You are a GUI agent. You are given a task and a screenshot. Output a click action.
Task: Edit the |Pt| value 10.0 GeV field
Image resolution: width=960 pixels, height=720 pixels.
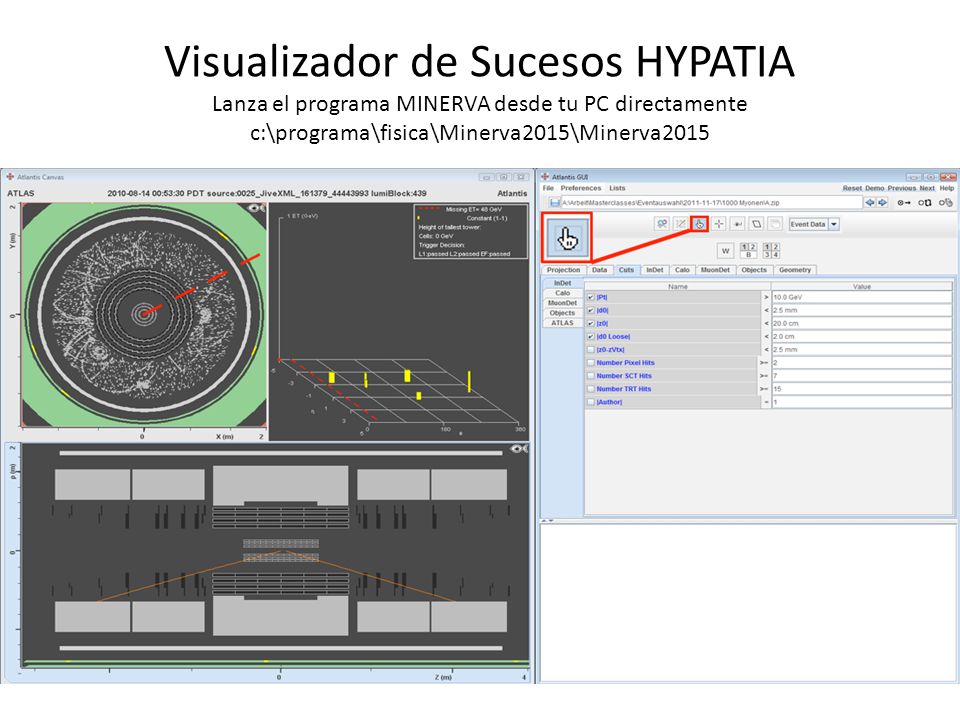861,298
